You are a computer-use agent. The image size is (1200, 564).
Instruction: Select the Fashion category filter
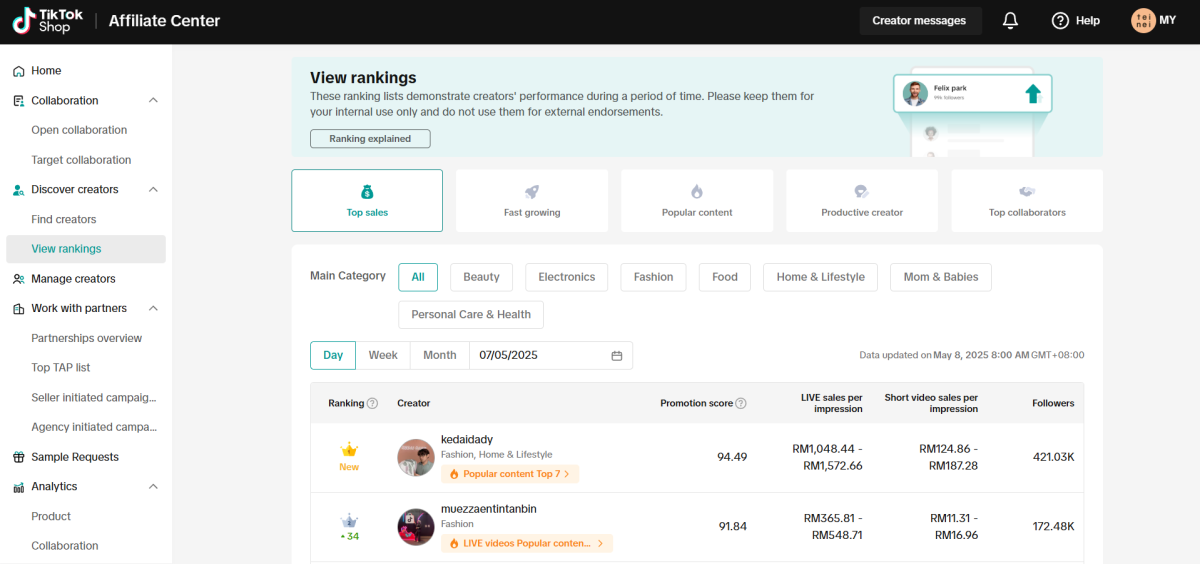pos(653,277)
